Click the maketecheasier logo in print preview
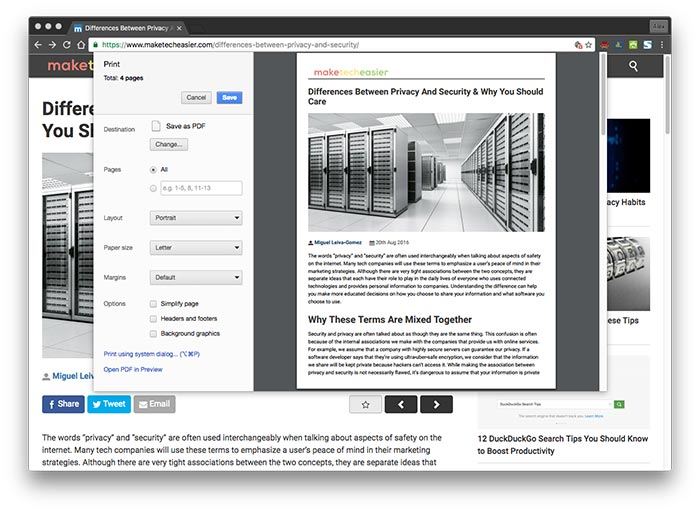 351,72
